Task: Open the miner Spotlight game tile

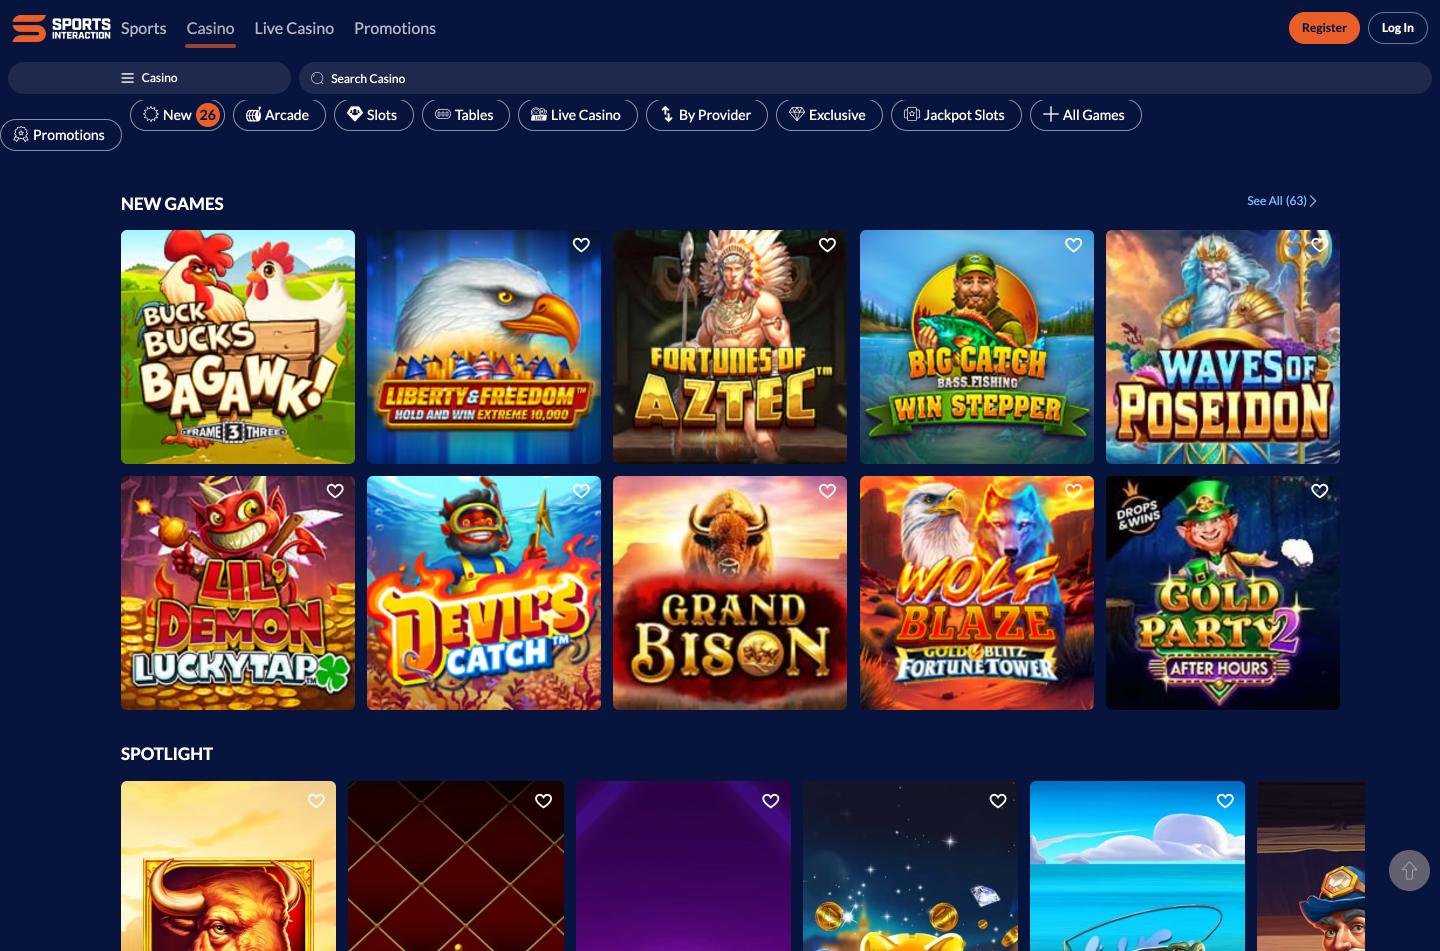Action: (x=1311, y=866)
